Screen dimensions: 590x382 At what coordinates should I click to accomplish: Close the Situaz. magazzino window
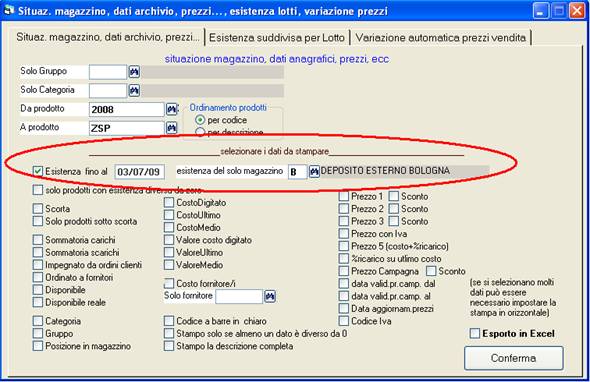click(x=577, y=11)
